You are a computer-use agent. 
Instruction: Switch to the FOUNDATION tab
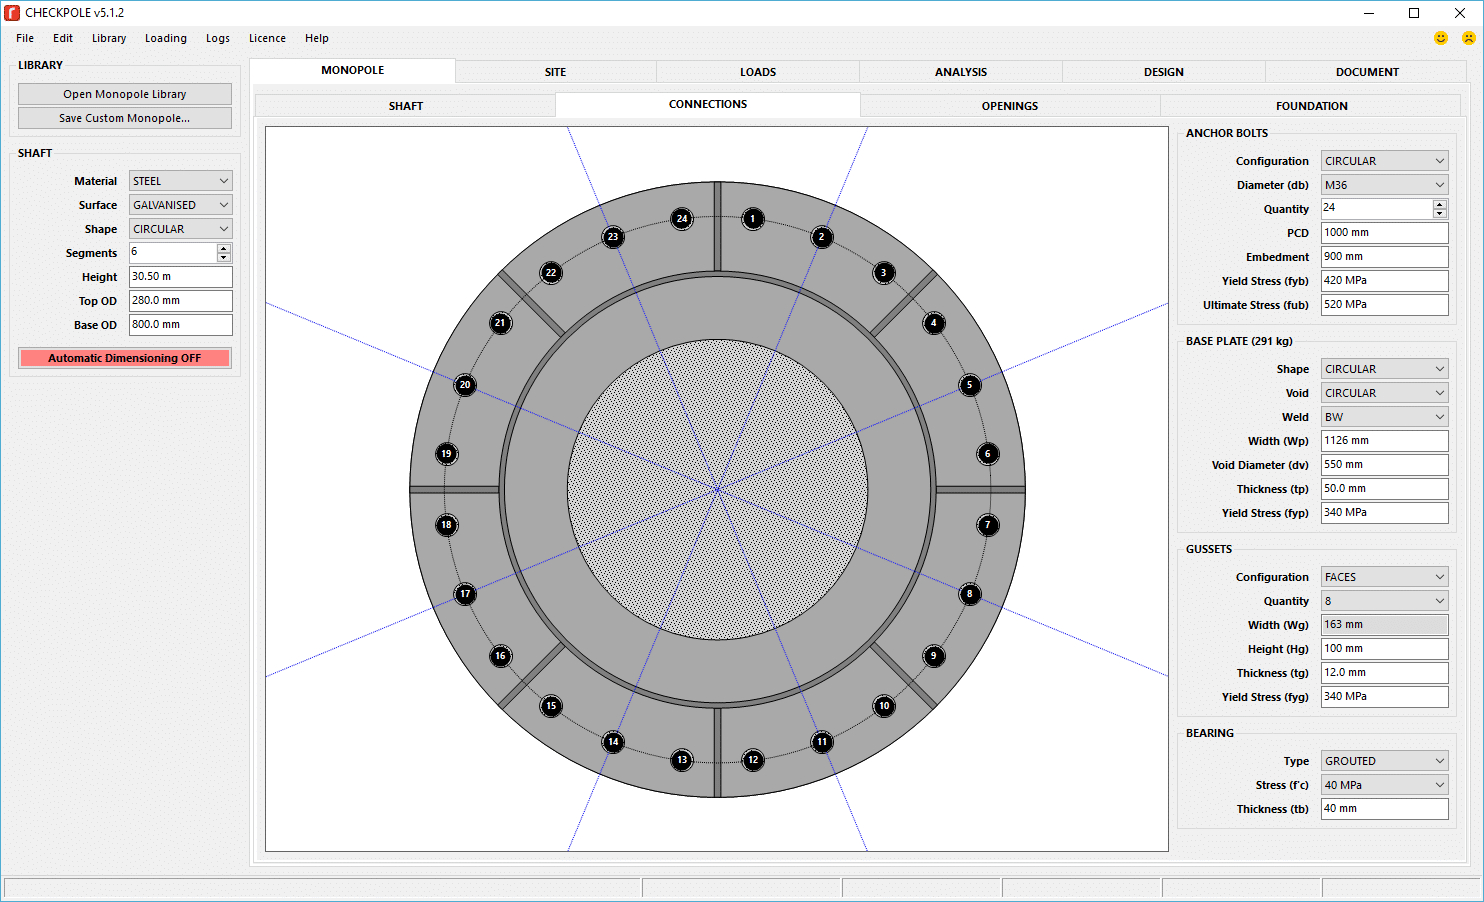pyautogui.click(x=1311, y=105)
